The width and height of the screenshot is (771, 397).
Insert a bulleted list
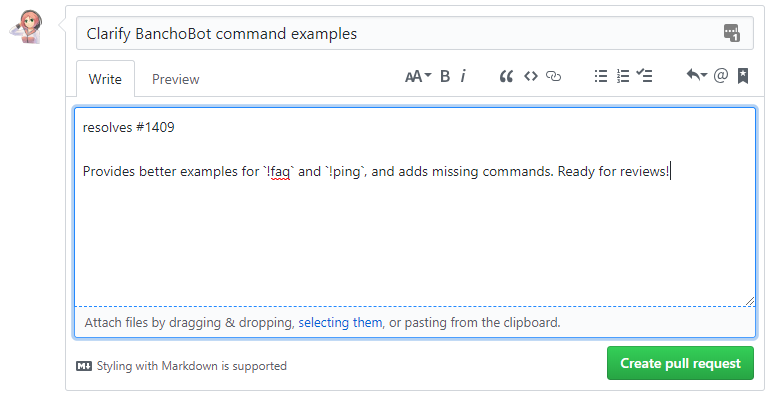click(x=600, y=76)
